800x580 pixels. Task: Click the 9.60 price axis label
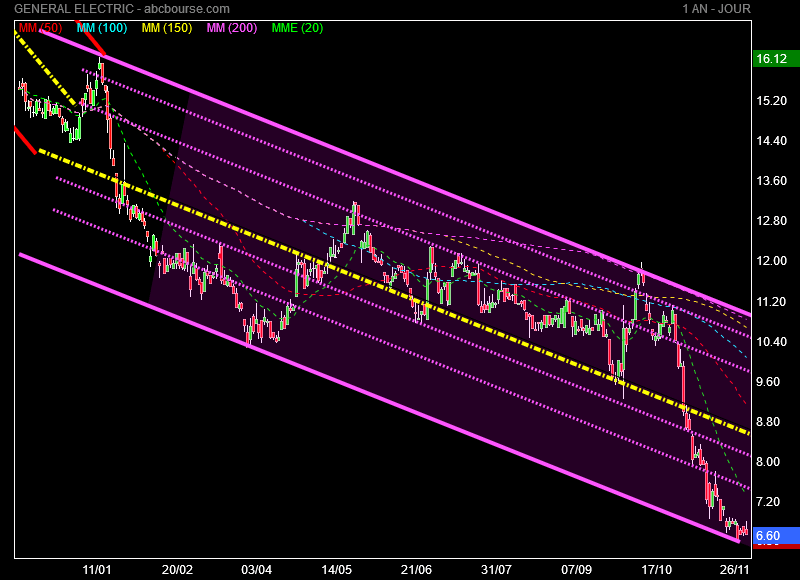pos(768,382)
